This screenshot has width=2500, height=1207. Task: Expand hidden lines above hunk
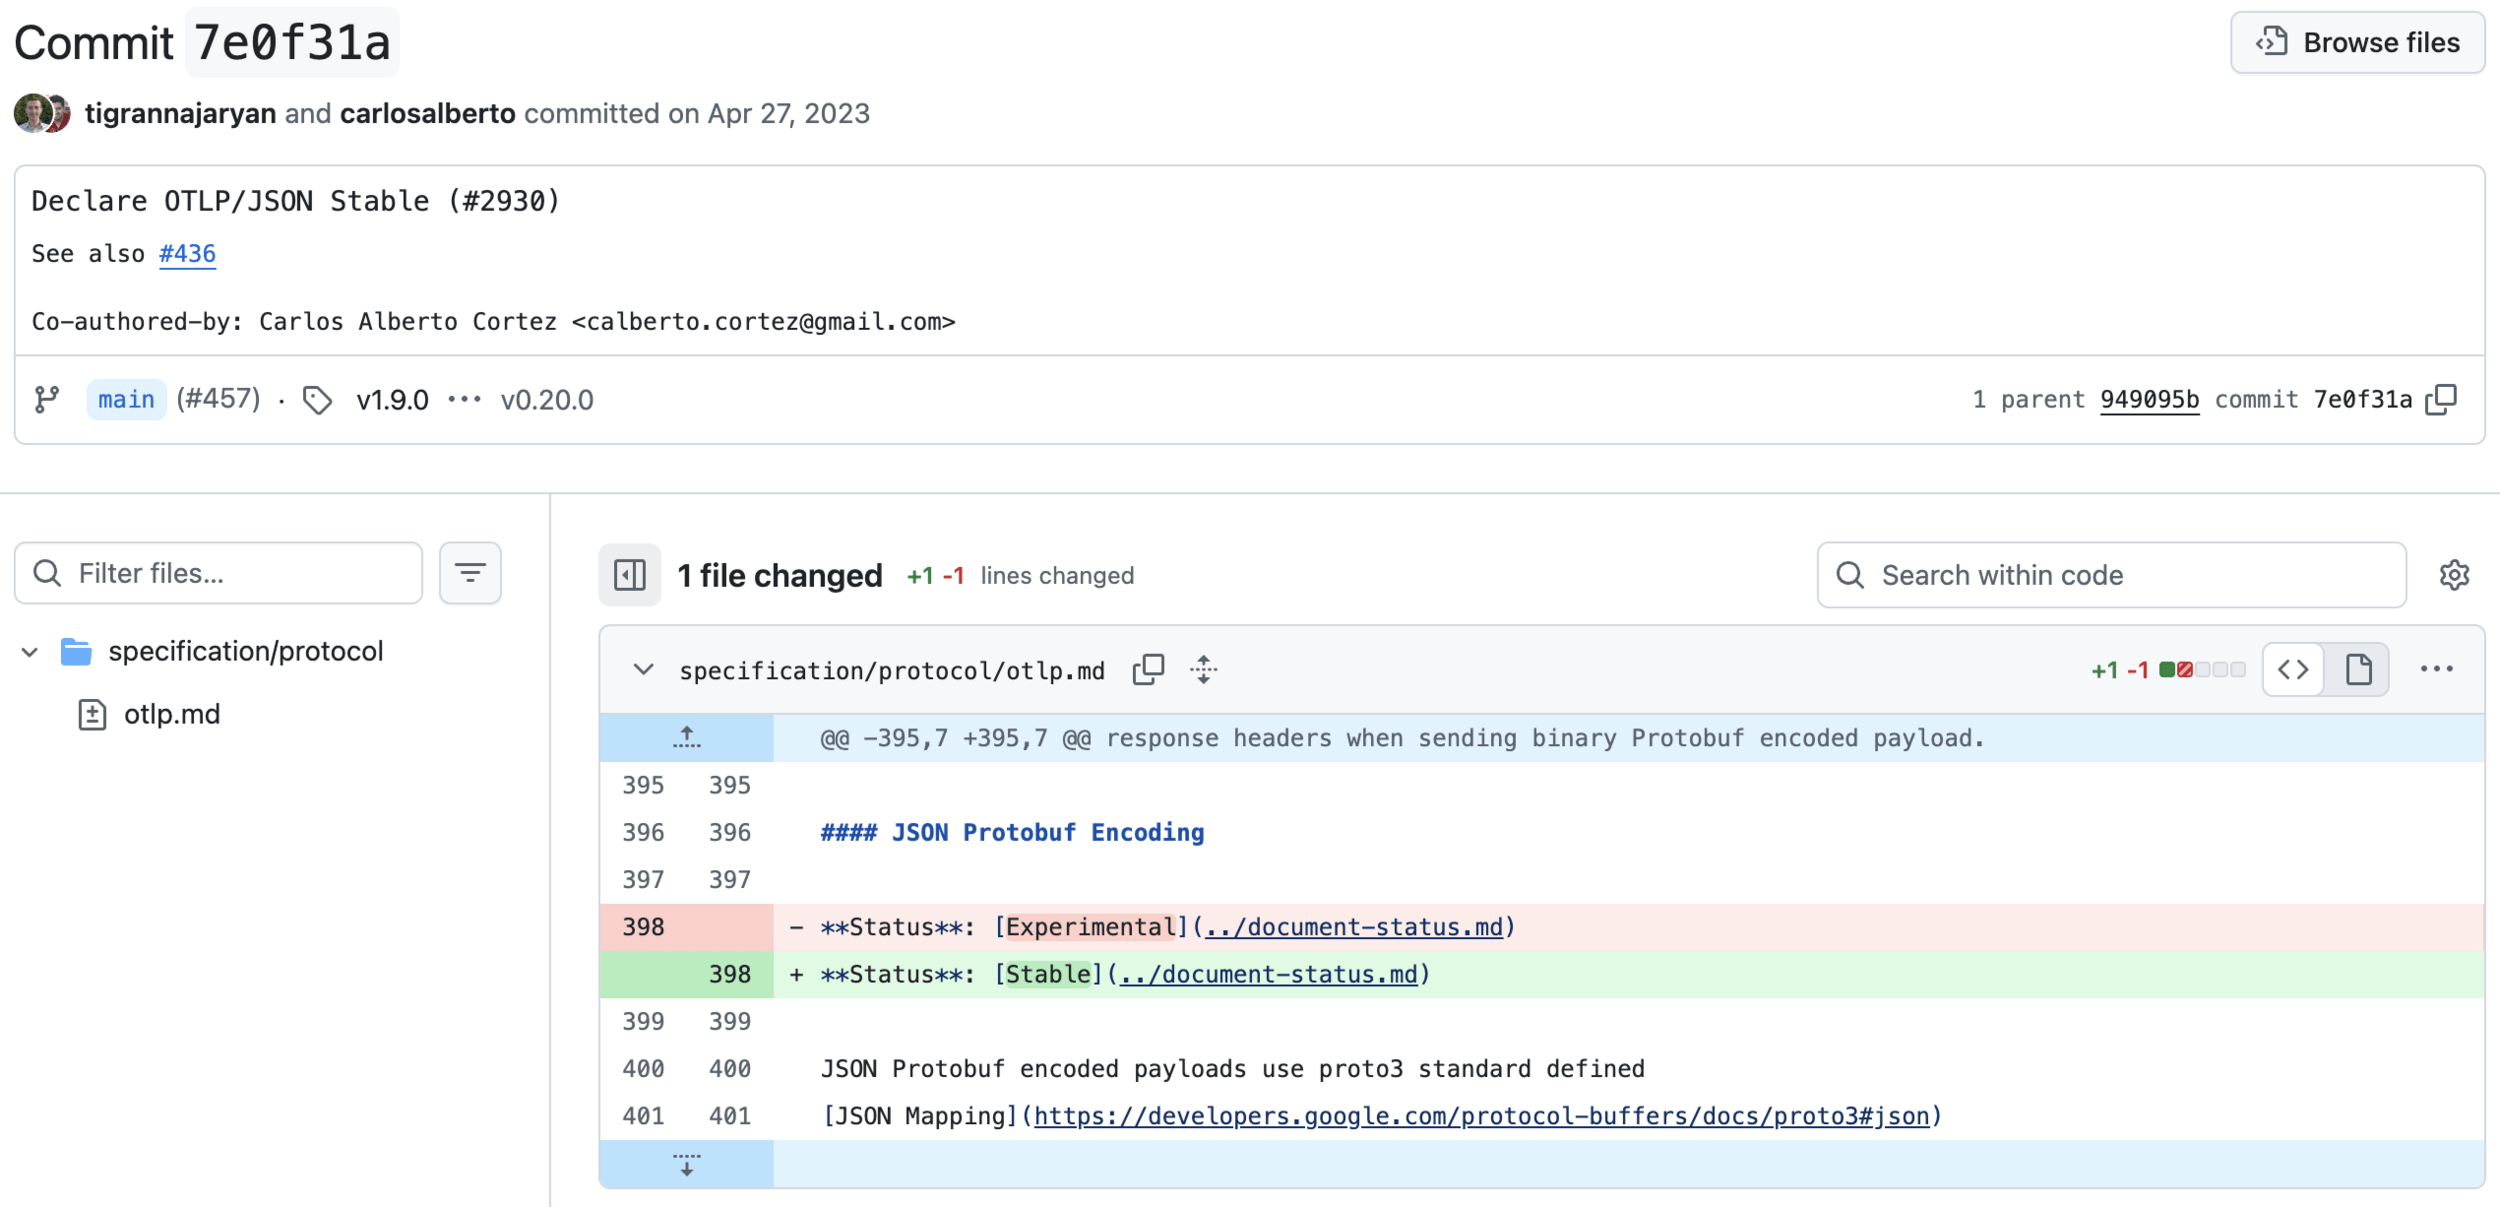686,738
